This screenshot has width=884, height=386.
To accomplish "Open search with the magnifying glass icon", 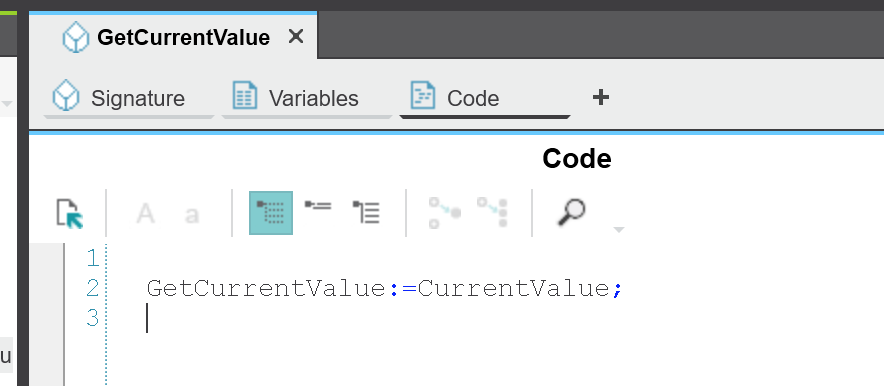I will (x=571, y=212).
